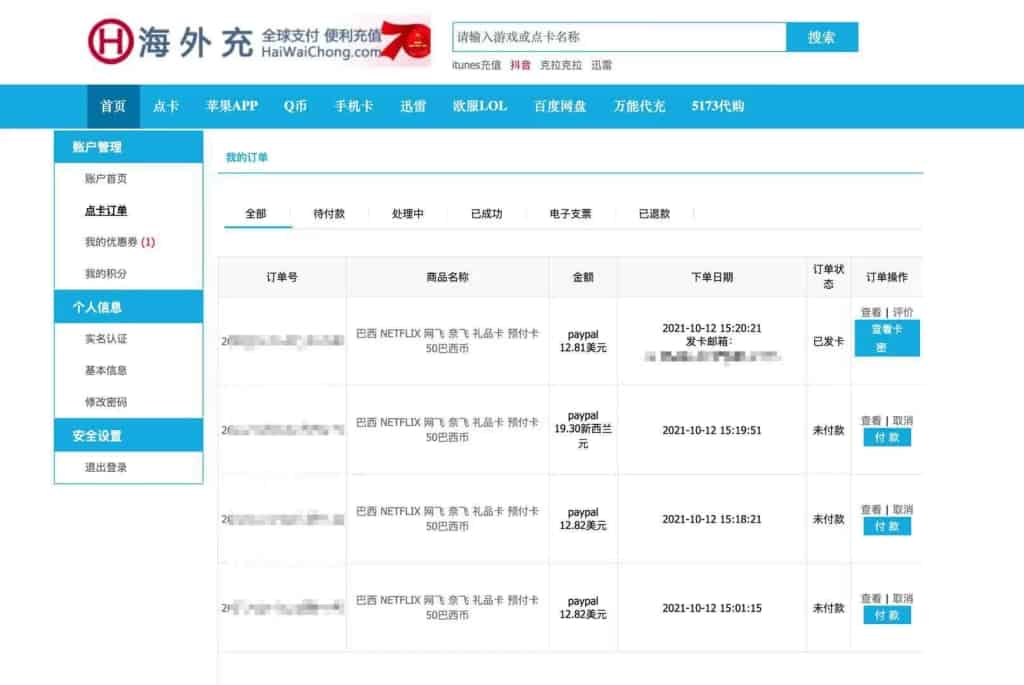Open the Q币 navigation menu
Image resolution: width=1024 pixels, height=685 pixels.
tap(297, 105)
